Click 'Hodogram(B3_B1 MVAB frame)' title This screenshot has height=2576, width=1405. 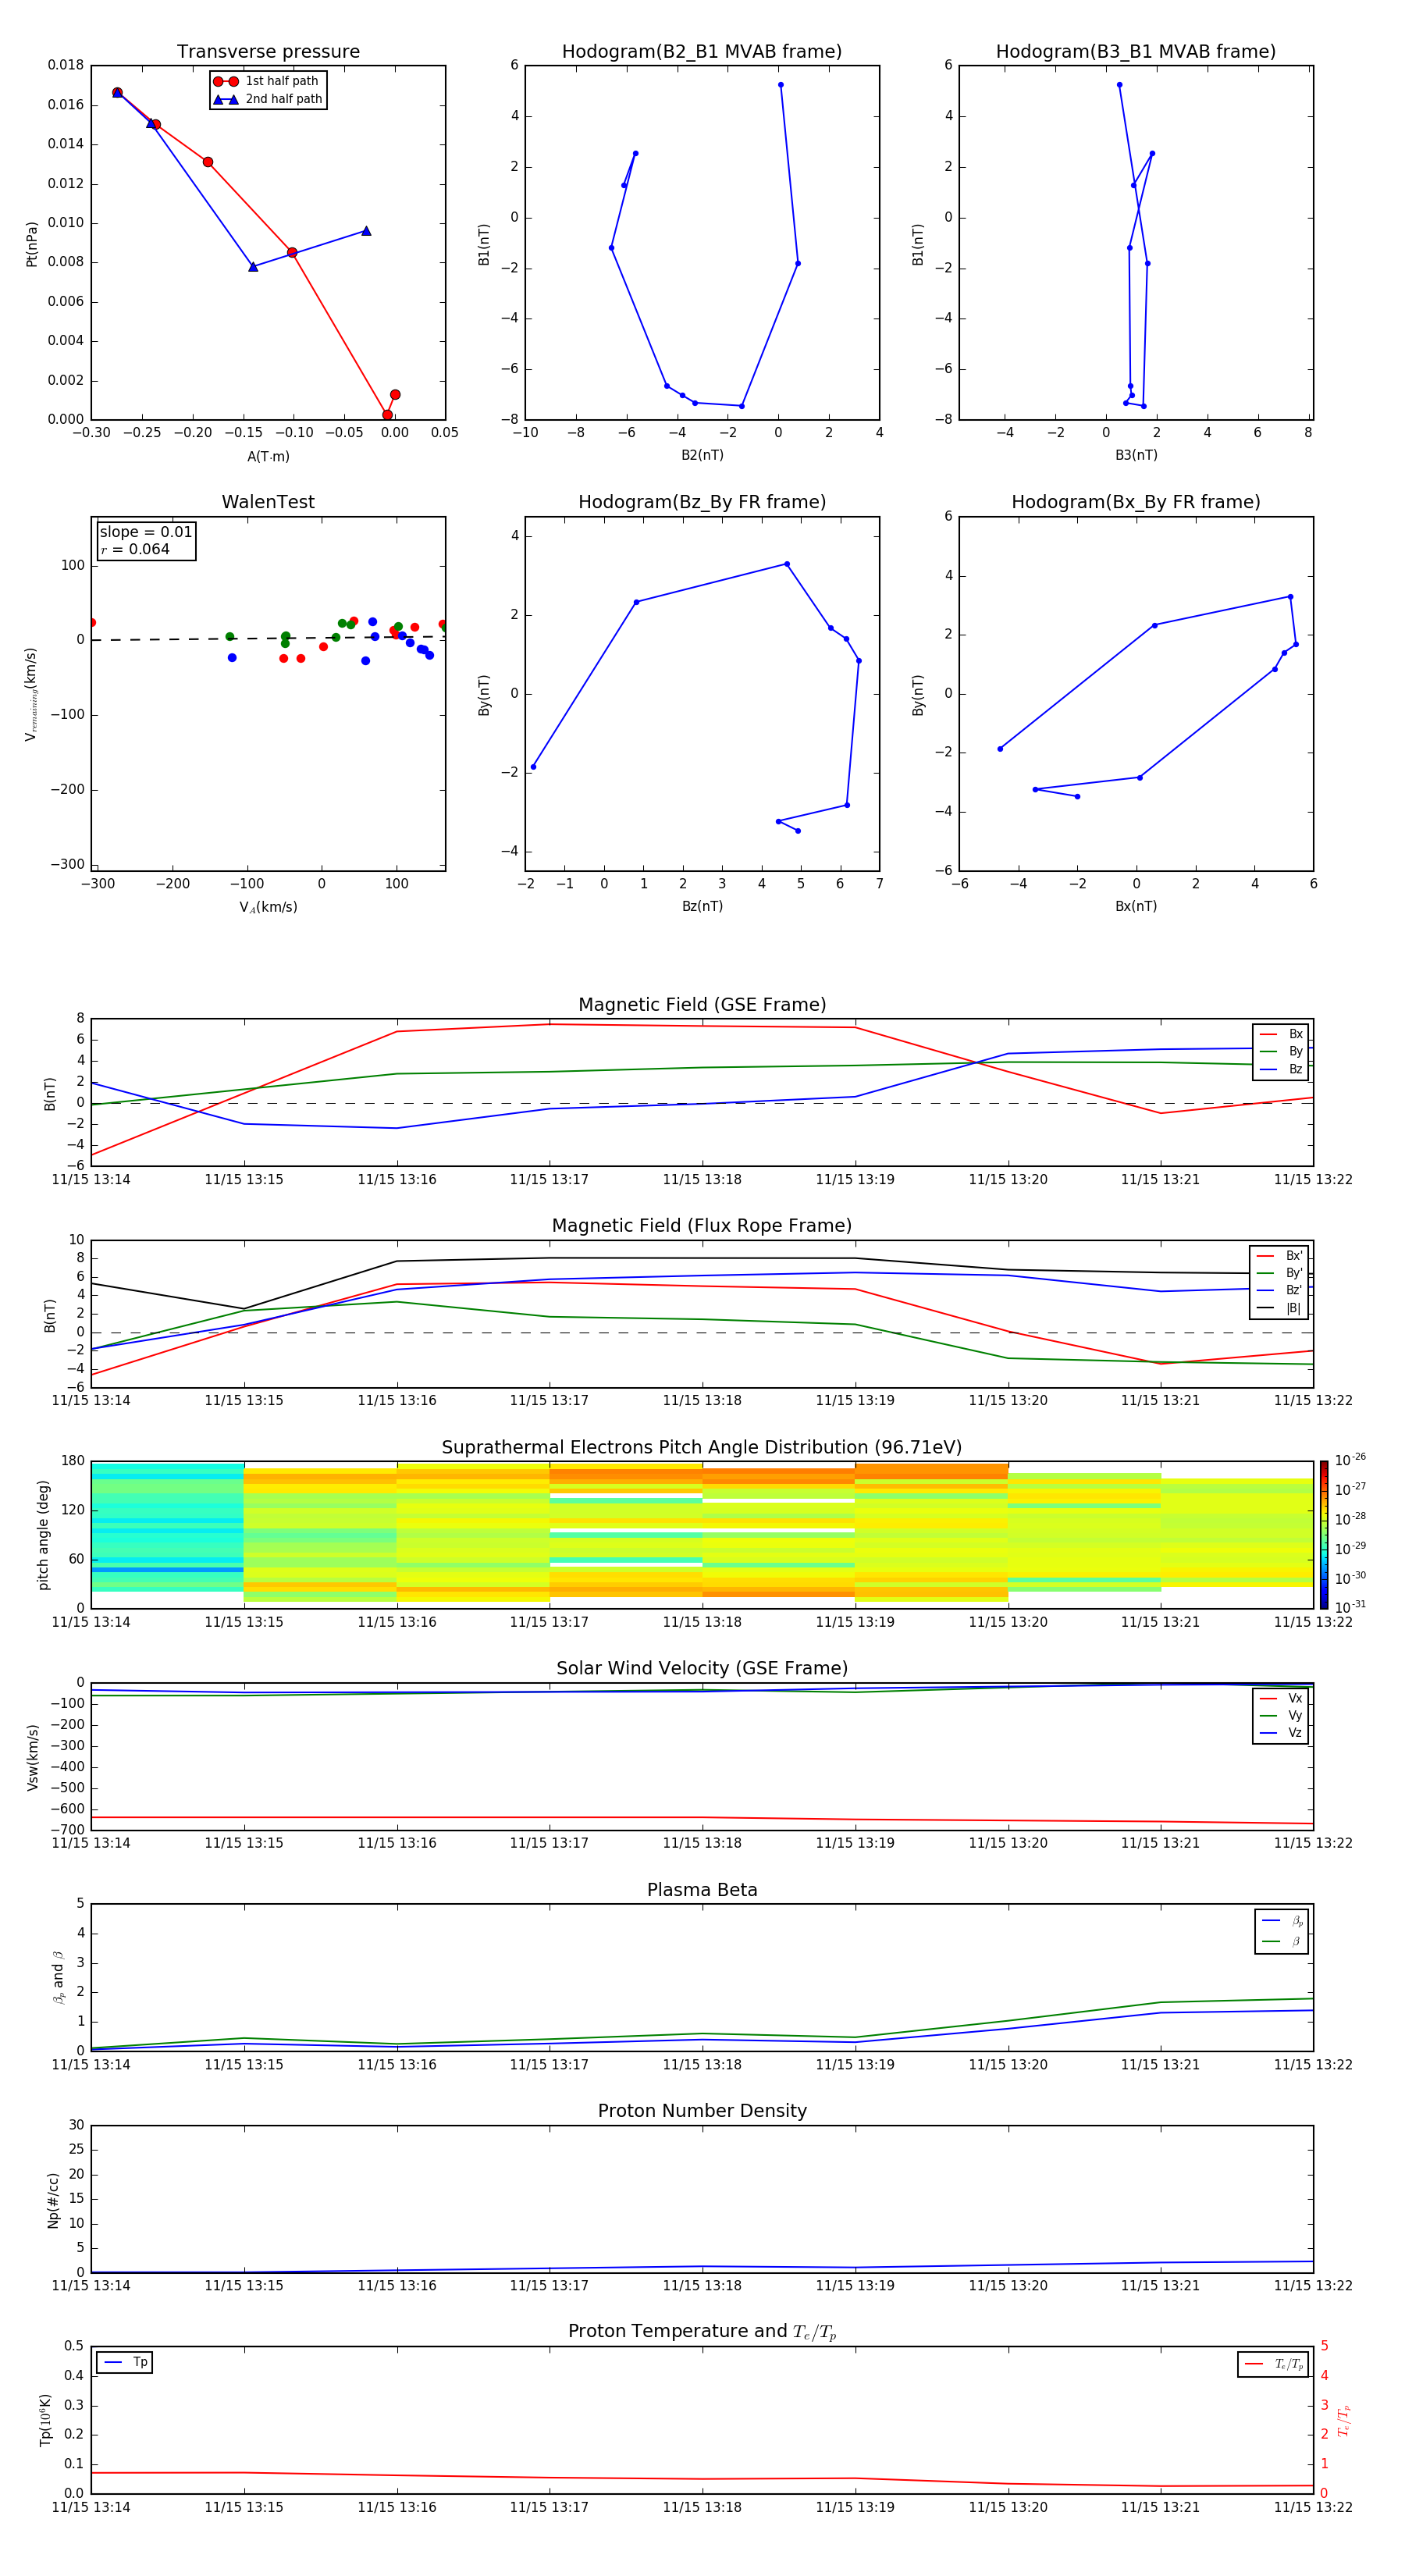[1136, 51]
